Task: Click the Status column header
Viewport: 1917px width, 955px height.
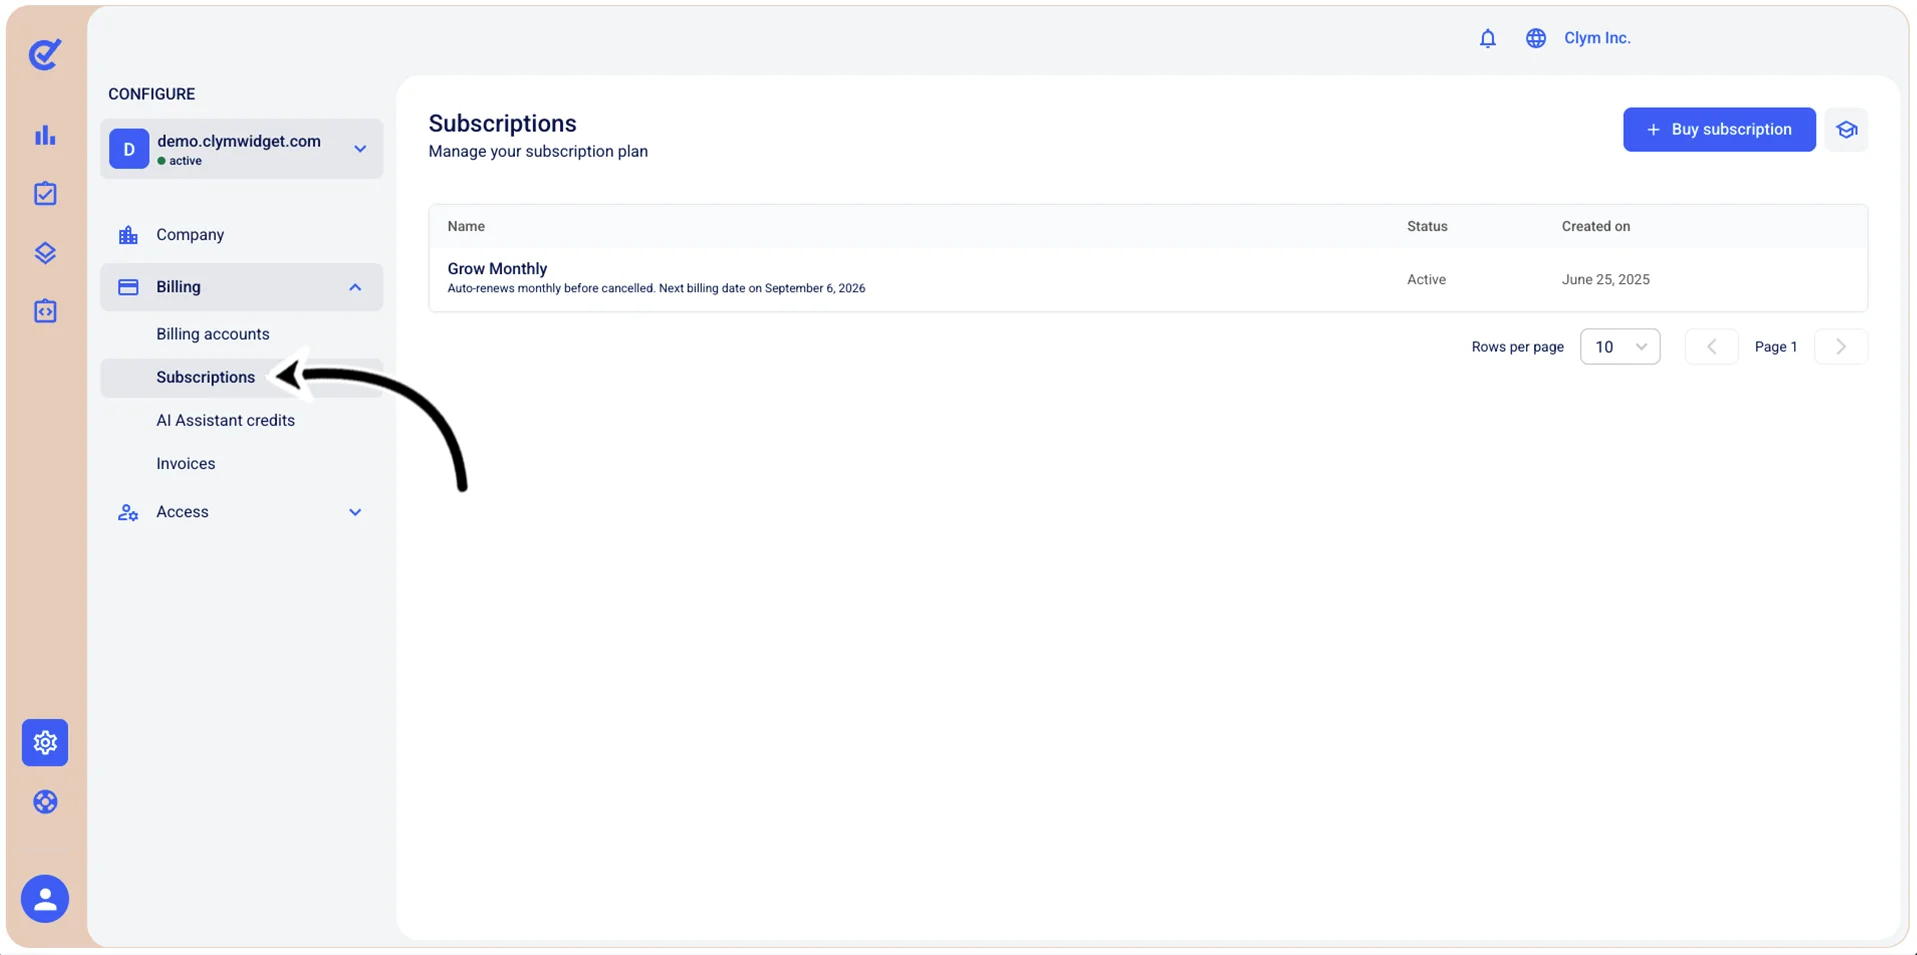Action: coord(1427,226)
